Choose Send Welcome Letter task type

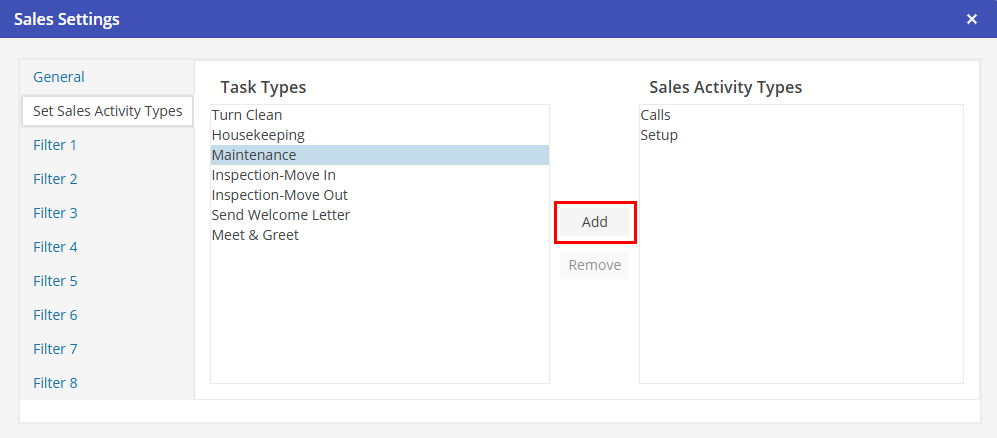point(280,215)
